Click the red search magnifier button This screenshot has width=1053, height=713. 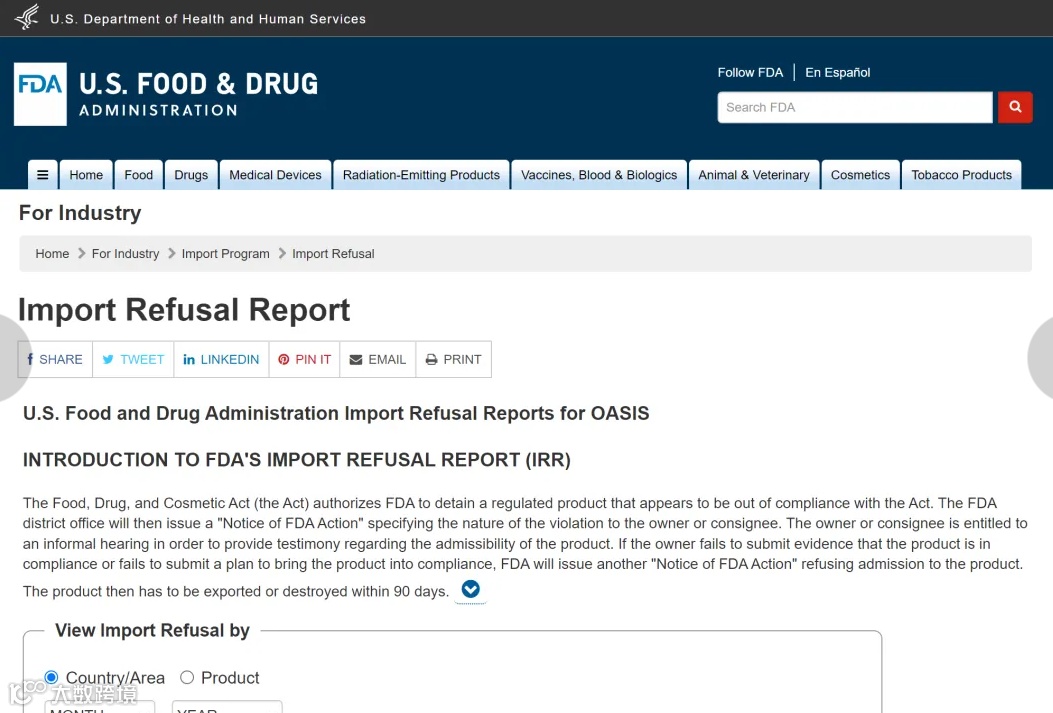click(x=1015, y=107)
